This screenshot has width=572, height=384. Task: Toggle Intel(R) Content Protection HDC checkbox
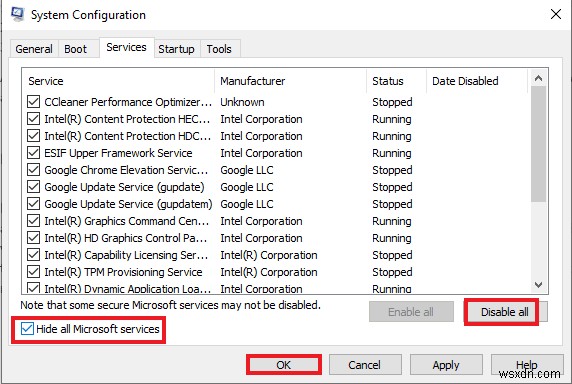34,136
